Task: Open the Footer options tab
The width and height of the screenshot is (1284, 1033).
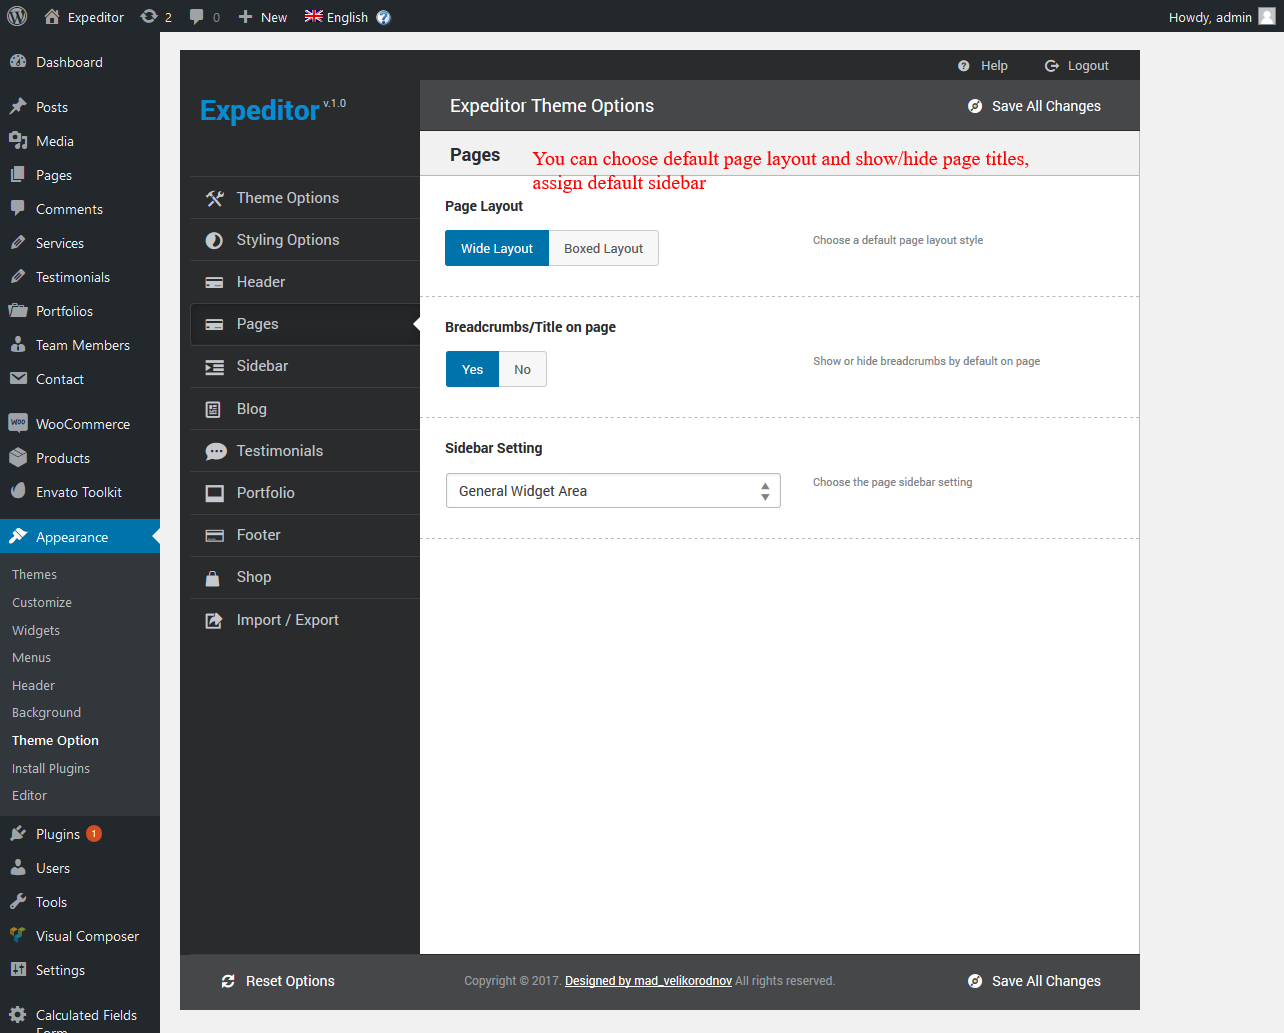Action: (258, 535)
